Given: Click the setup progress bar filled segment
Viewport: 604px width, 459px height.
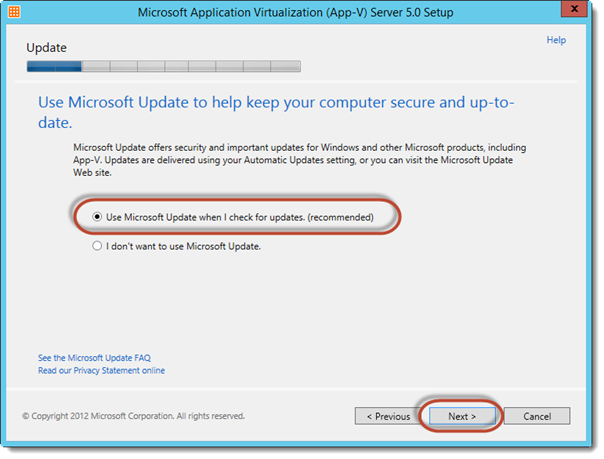Looking at the screenshot, I should pos(54,66).
